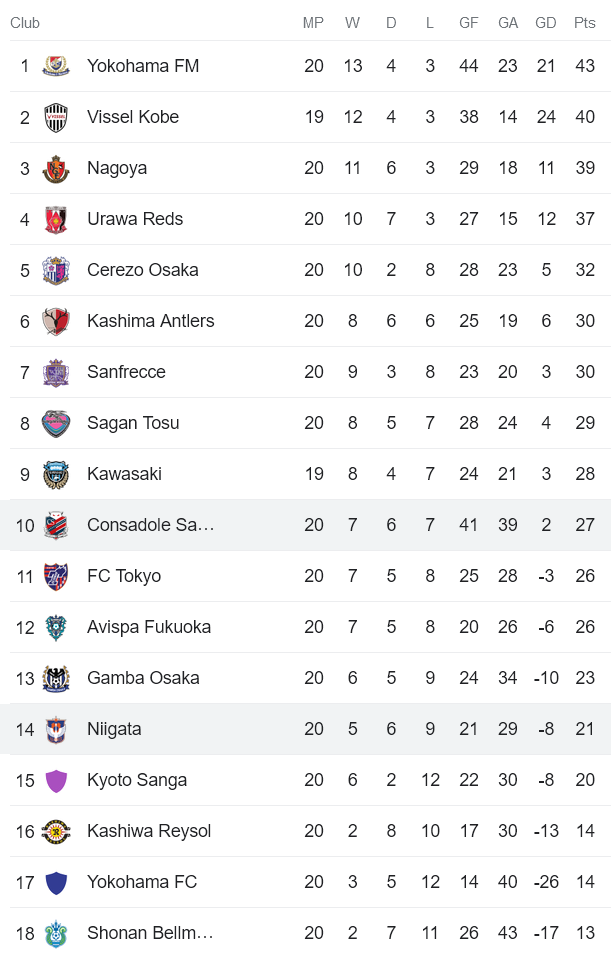Click the Cerezo Osaka club badge
The width and height of the screenshot is (611, 967).
pos(57,270)
